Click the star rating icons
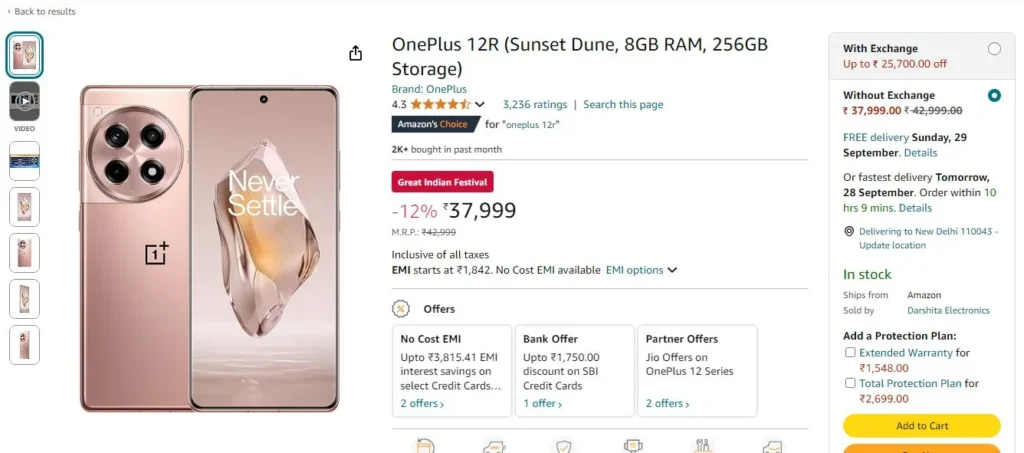 coord(440,104)
